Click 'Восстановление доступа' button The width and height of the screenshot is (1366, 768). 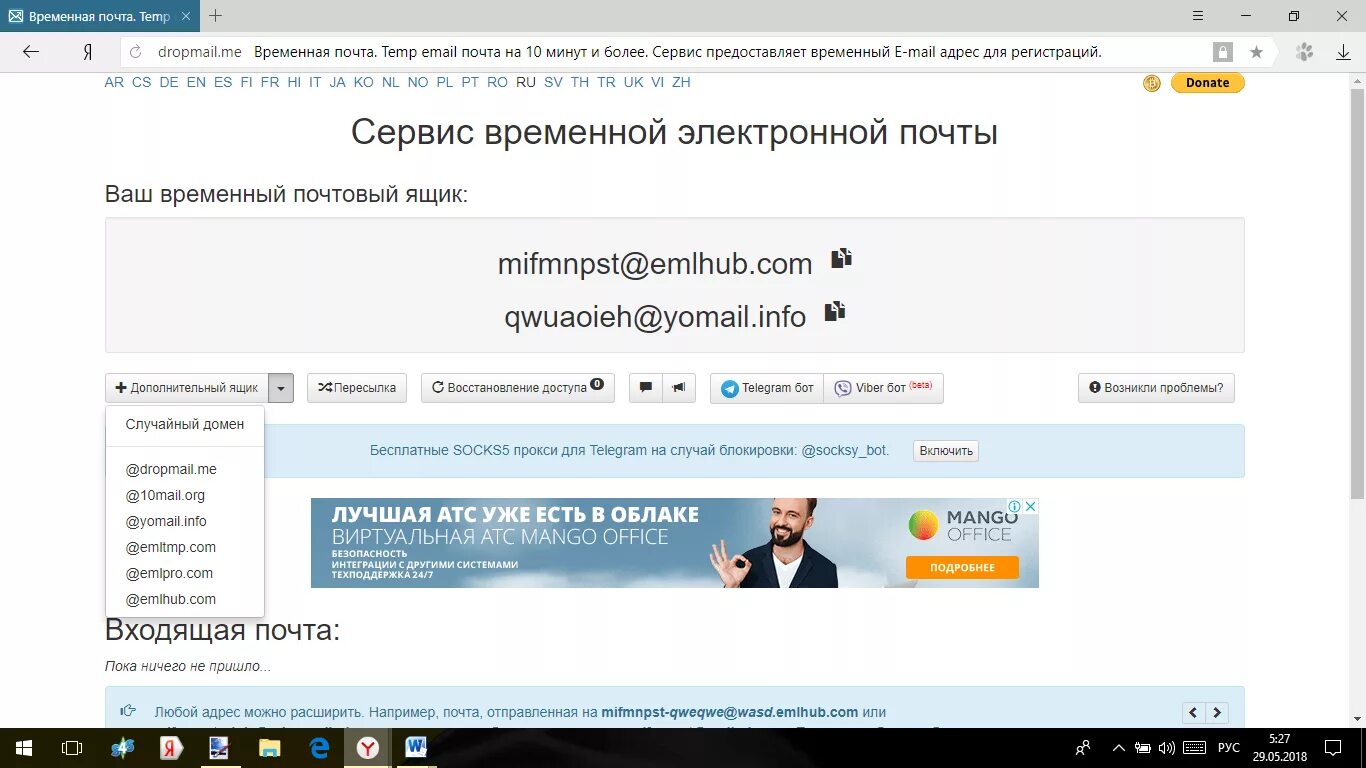(x=518, y=388)
